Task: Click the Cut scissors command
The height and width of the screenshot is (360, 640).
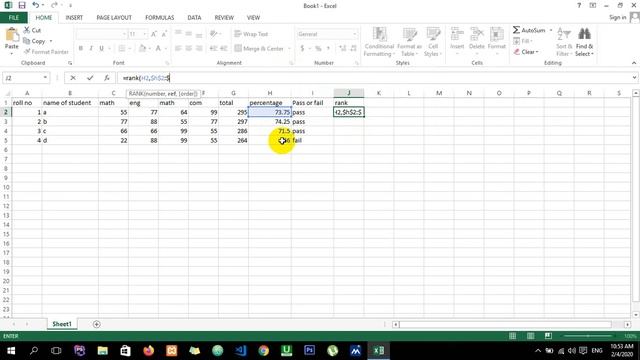Action: pyautogui.click(x=32, y=30)
